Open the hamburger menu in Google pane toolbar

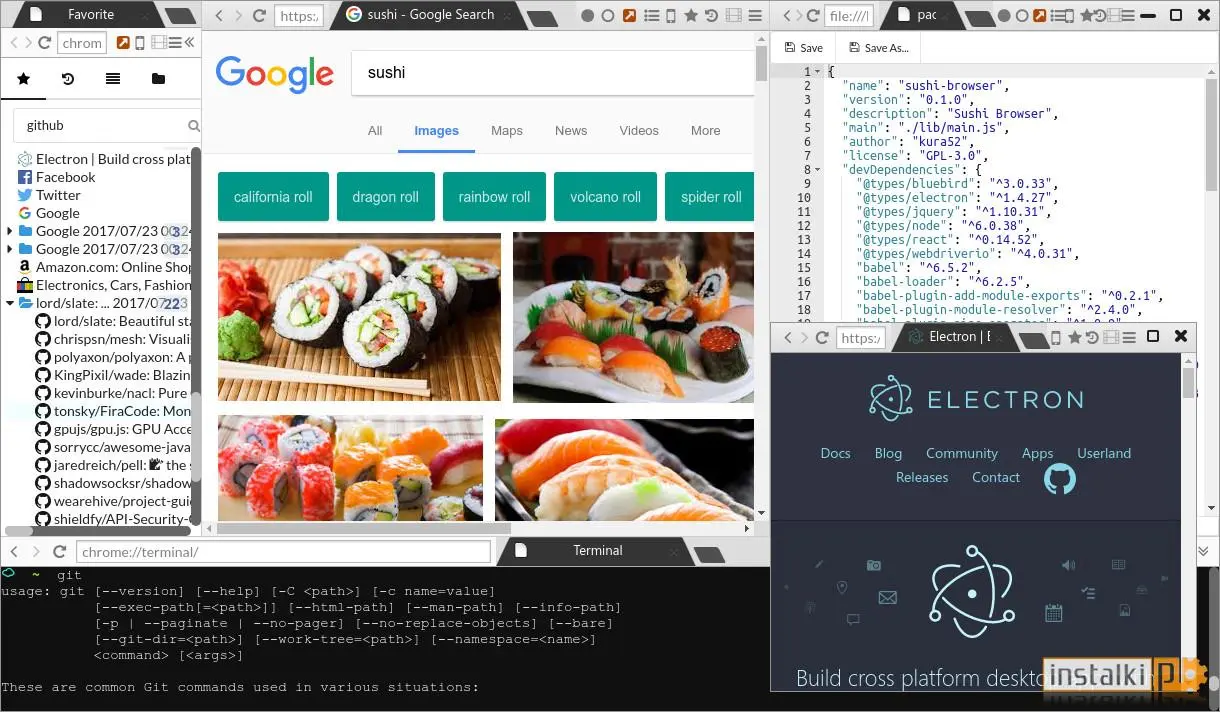[756, 16]
